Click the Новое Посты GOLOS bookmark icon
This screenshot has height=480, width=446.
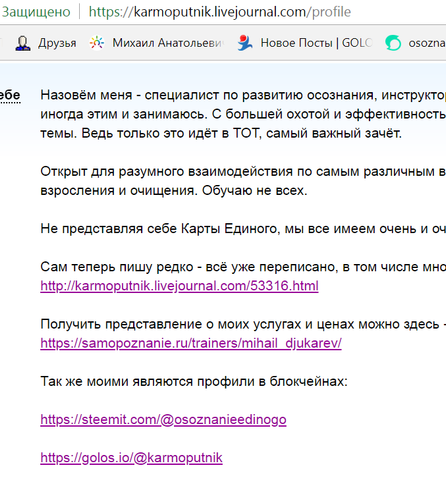pyautogui.click(x=245, y=43)
